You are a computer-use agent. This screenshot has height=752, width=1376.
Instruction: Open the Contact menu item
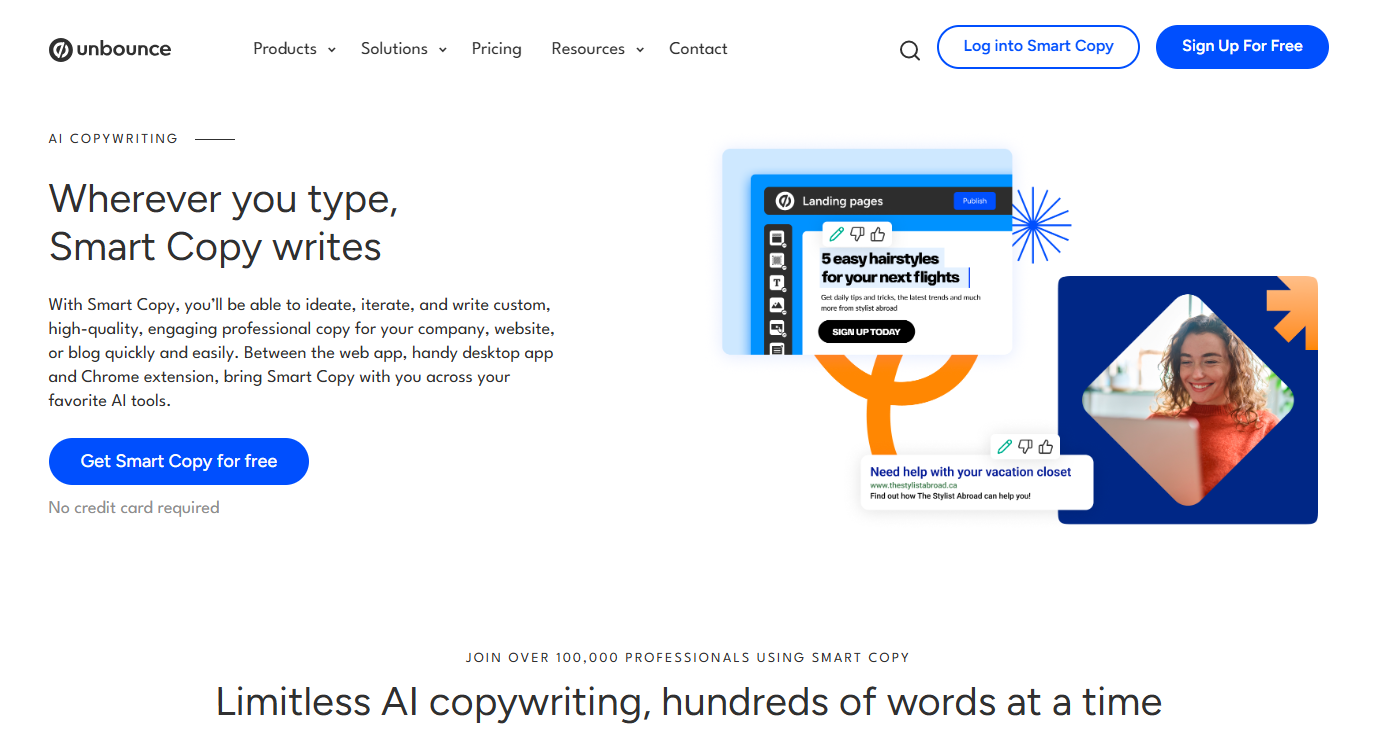click(x=698, y=49)
